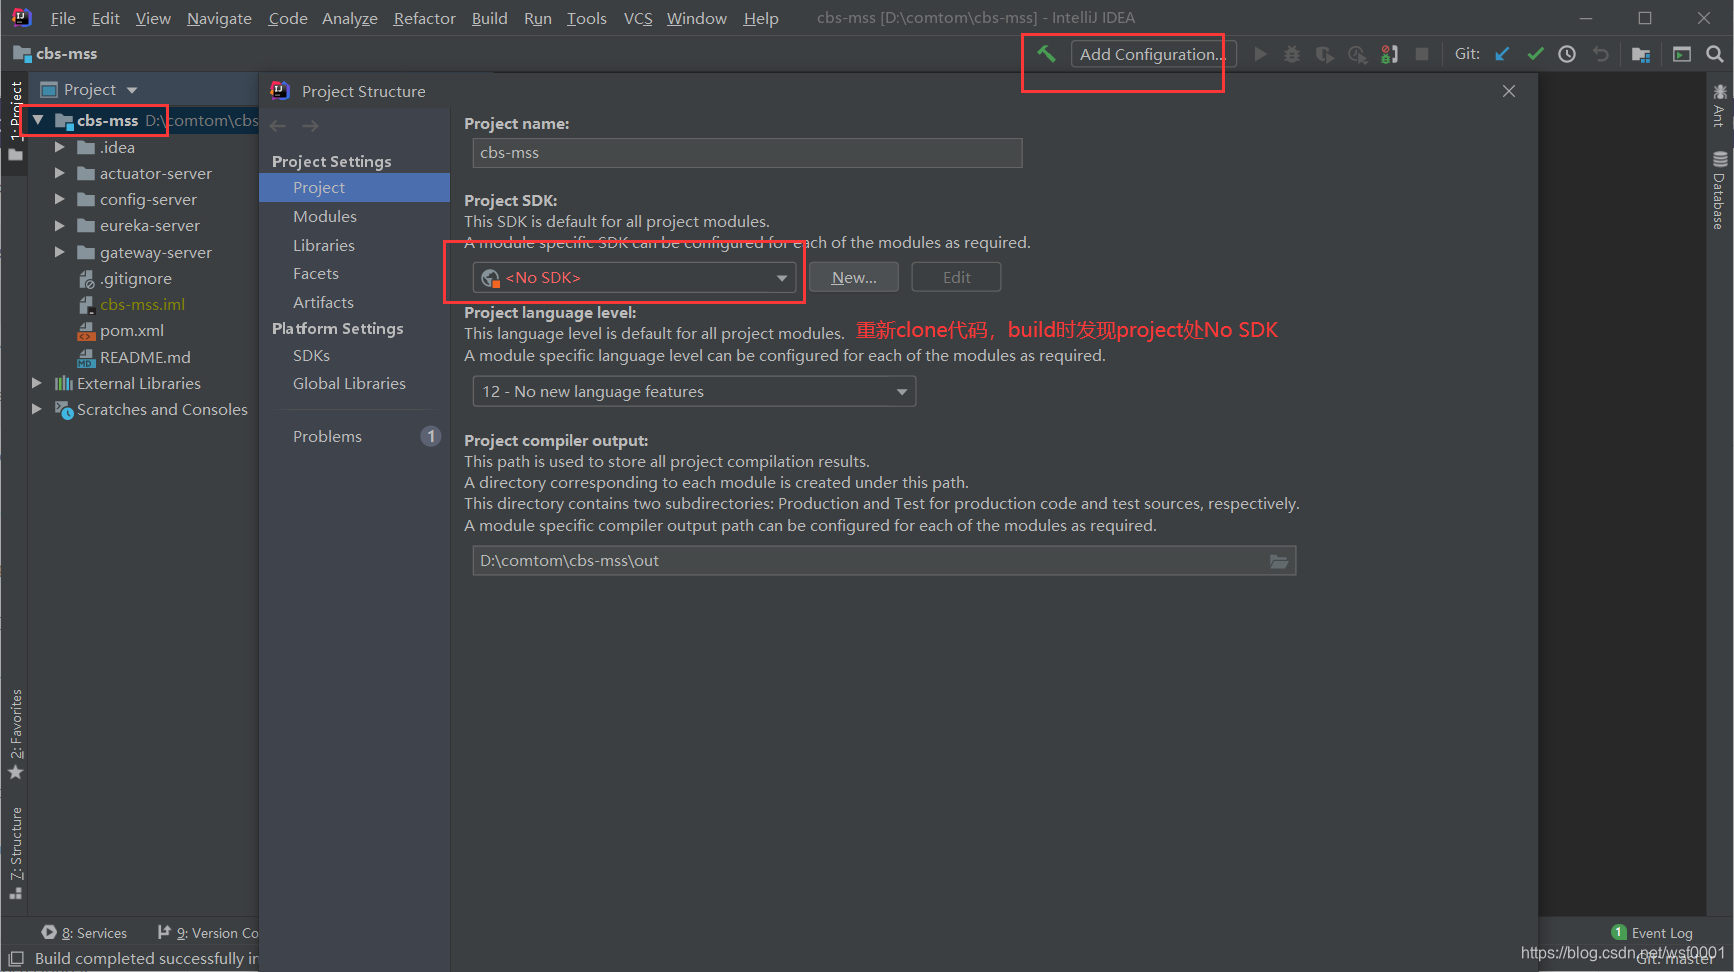
Task: Open the Navigate menu
Action: click(x=219, y=18)
